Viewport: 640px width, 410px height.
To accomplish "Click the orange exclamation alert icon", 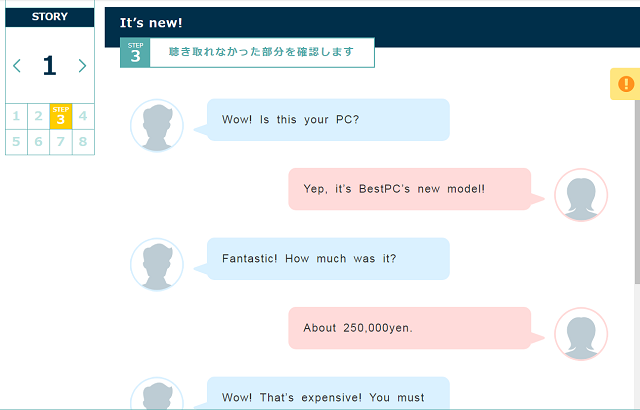I will pos(626,84).
